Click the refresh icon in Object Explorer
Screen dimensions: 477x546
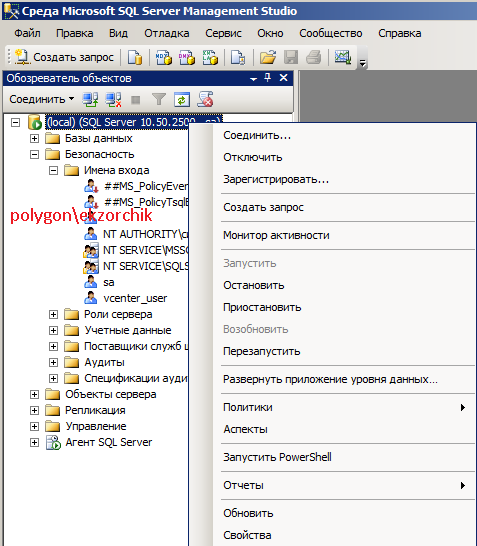[x=182, y=100]
